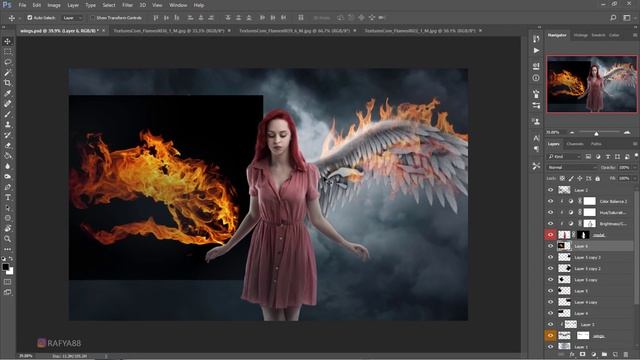
Task: Open the Move tool preset picker arrow
Action: point(19,18)
